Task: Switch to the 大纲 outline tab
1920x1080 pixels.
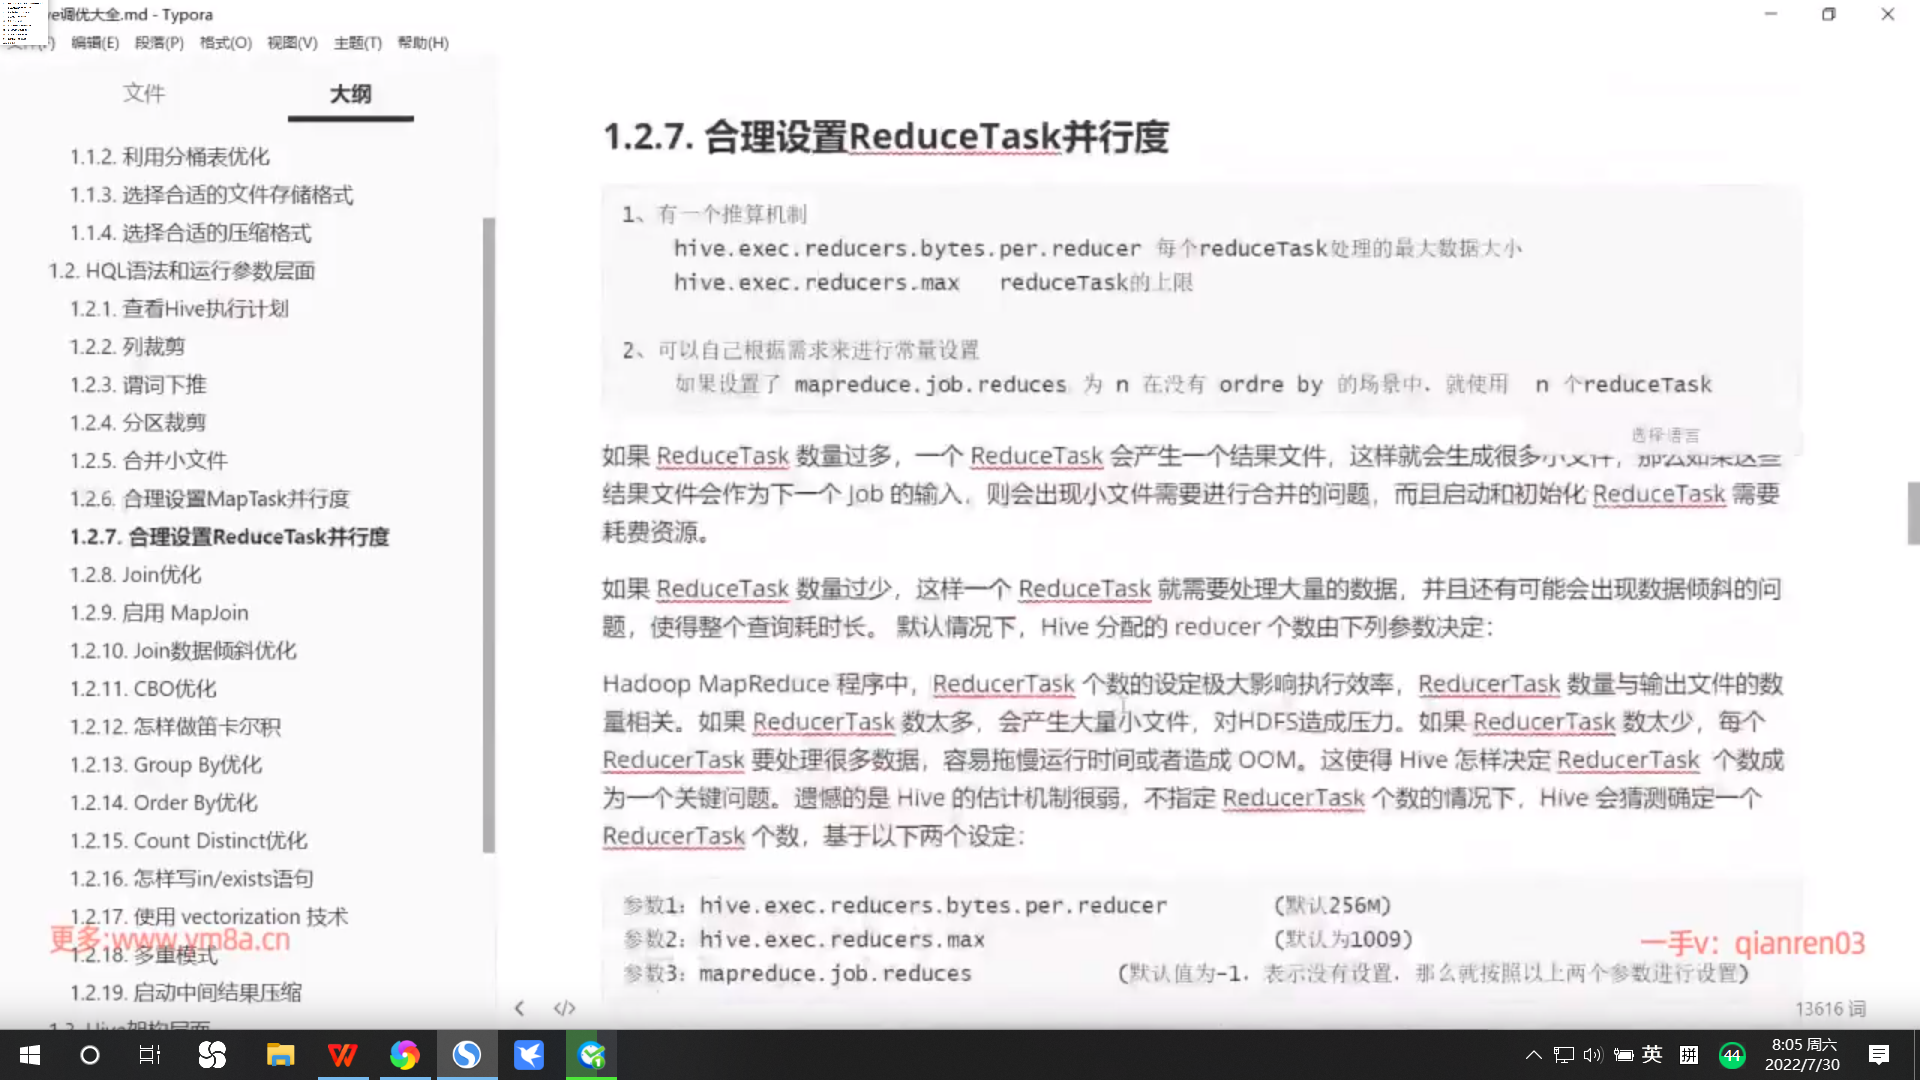Action: point(350,93)
